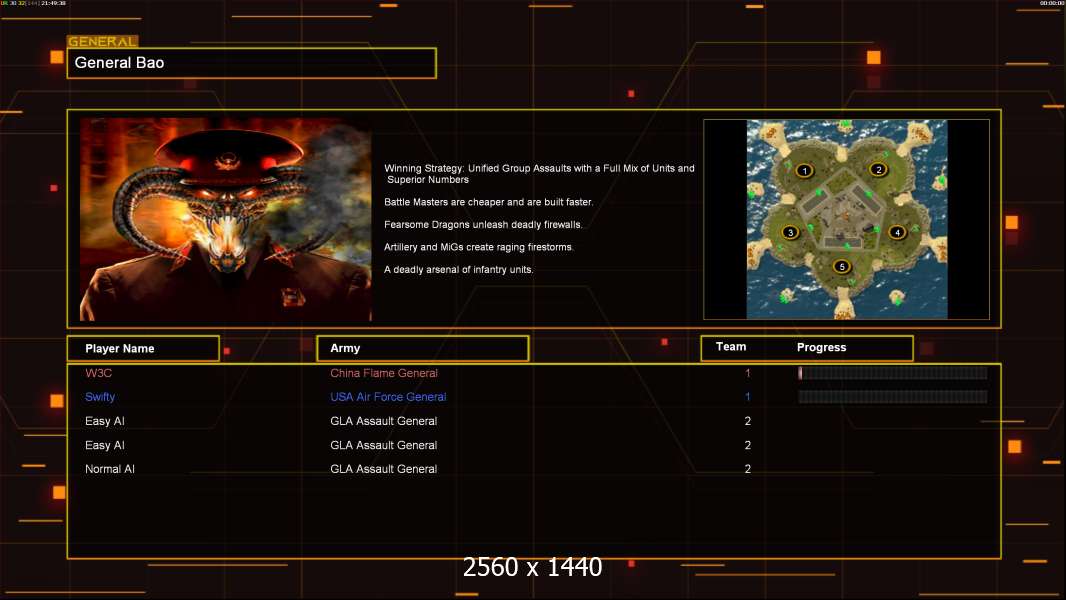
Task: Select player W3C in the list
Action: pyautogui.click(x=99, y=373)
